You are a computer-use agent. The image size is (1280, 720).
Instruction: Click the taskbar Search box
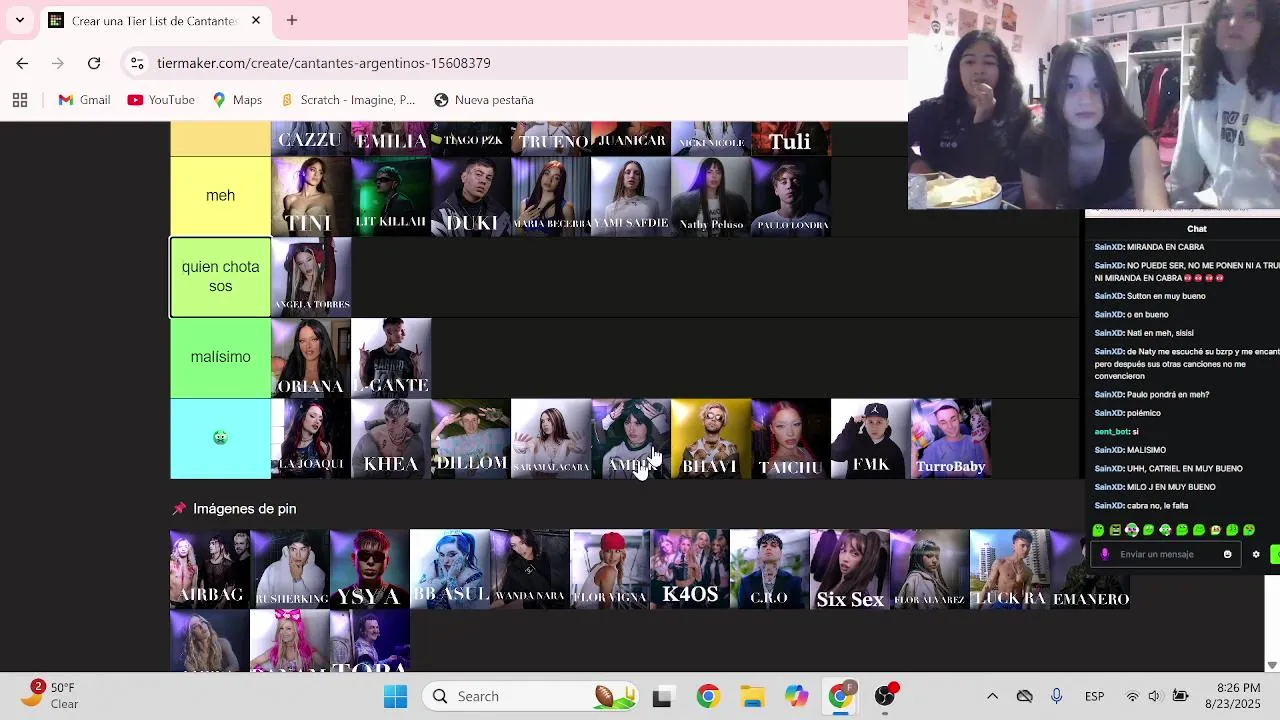click(532, 696)
